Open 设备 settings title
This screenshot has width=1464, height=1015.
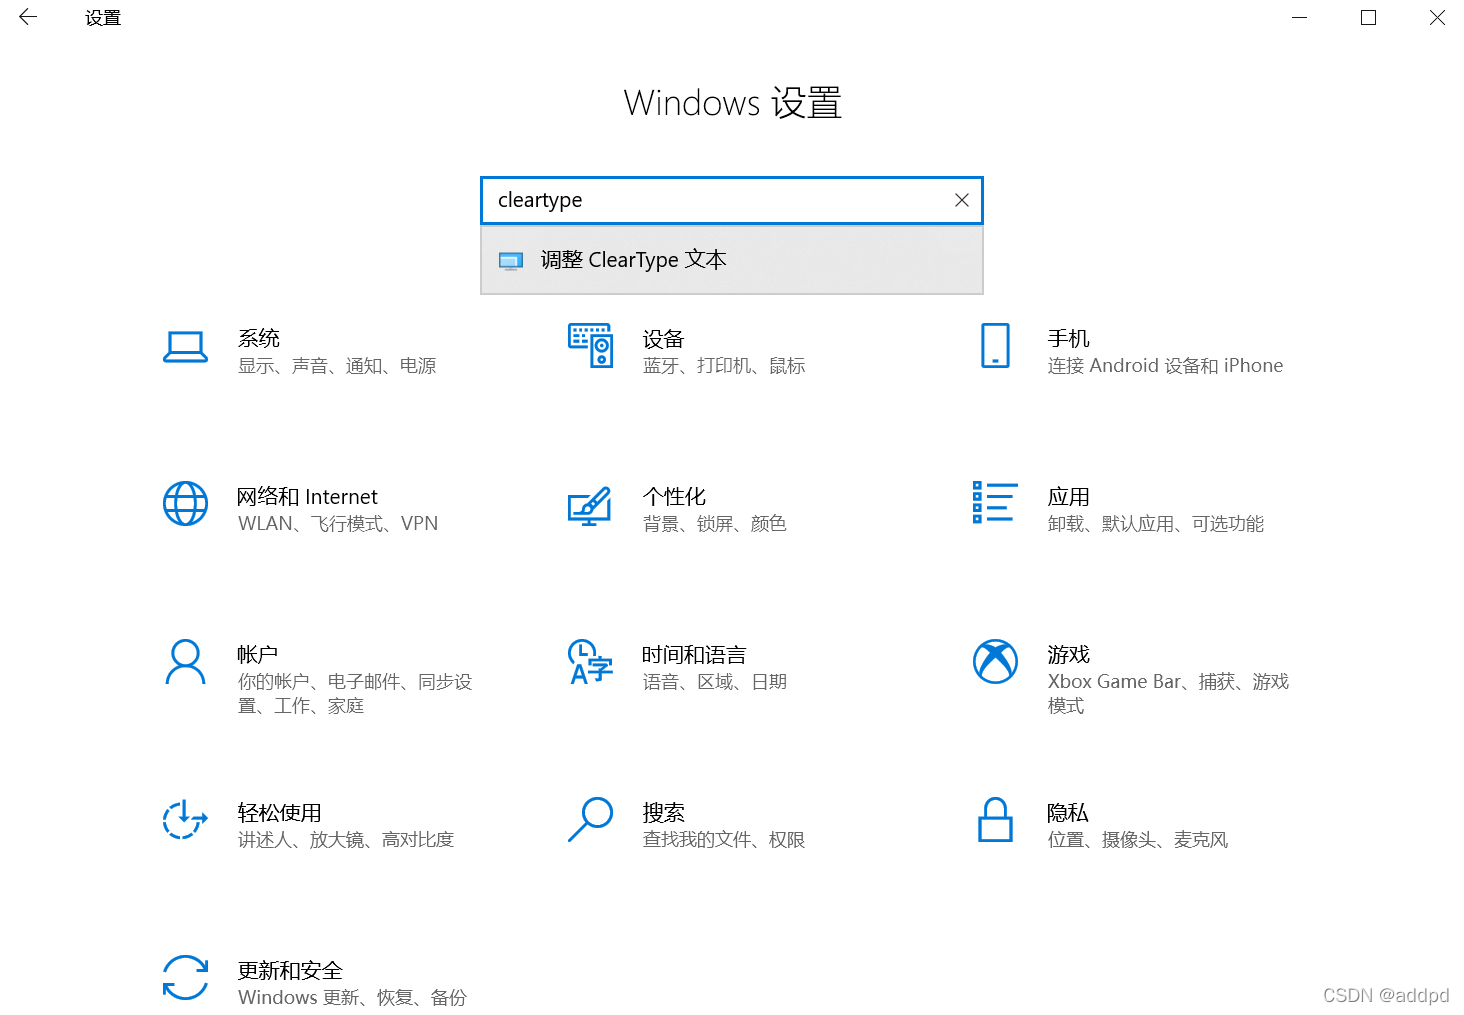pos(663,339)
